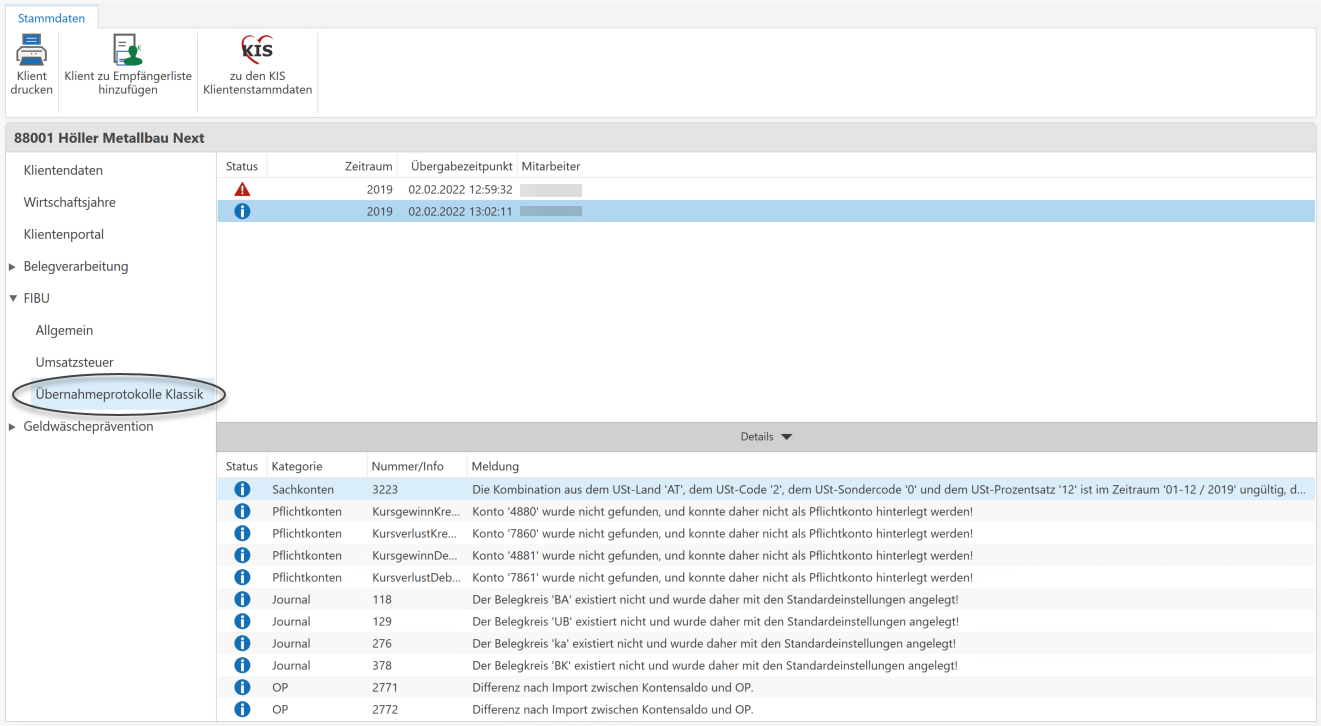The image size is (1321, 726).
Task: Click info icon for Sachkonten 3223 entry
Action: pyautogui.click(x=242, y=489)
